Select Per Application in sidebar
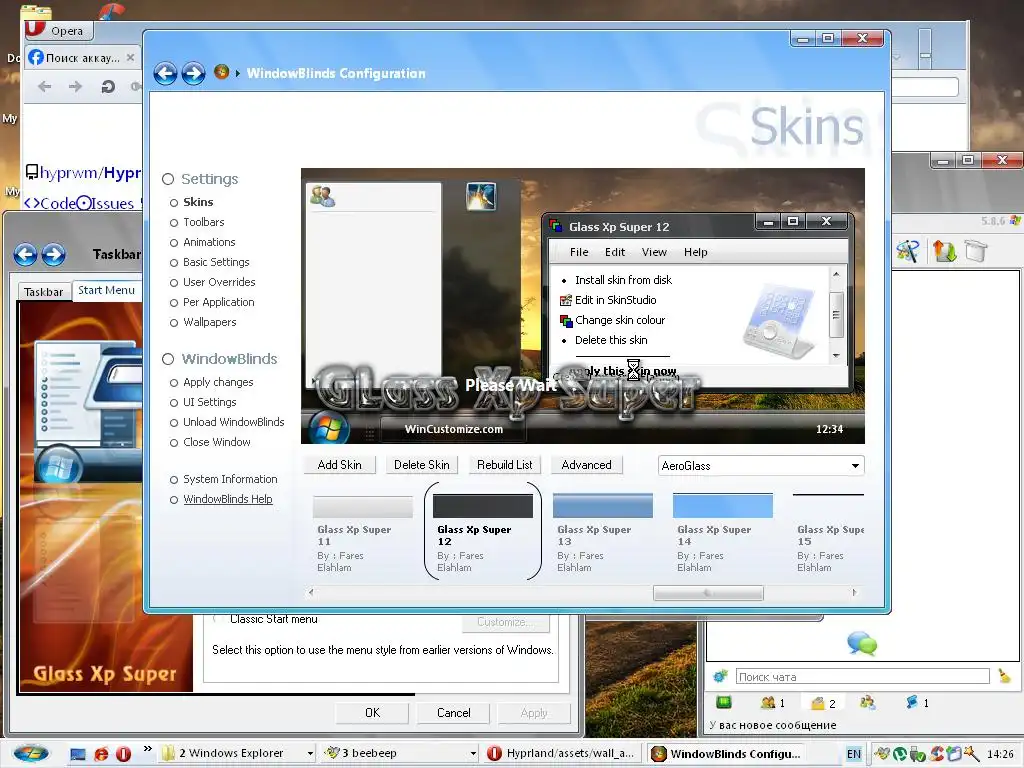 [x=218, y=302]
